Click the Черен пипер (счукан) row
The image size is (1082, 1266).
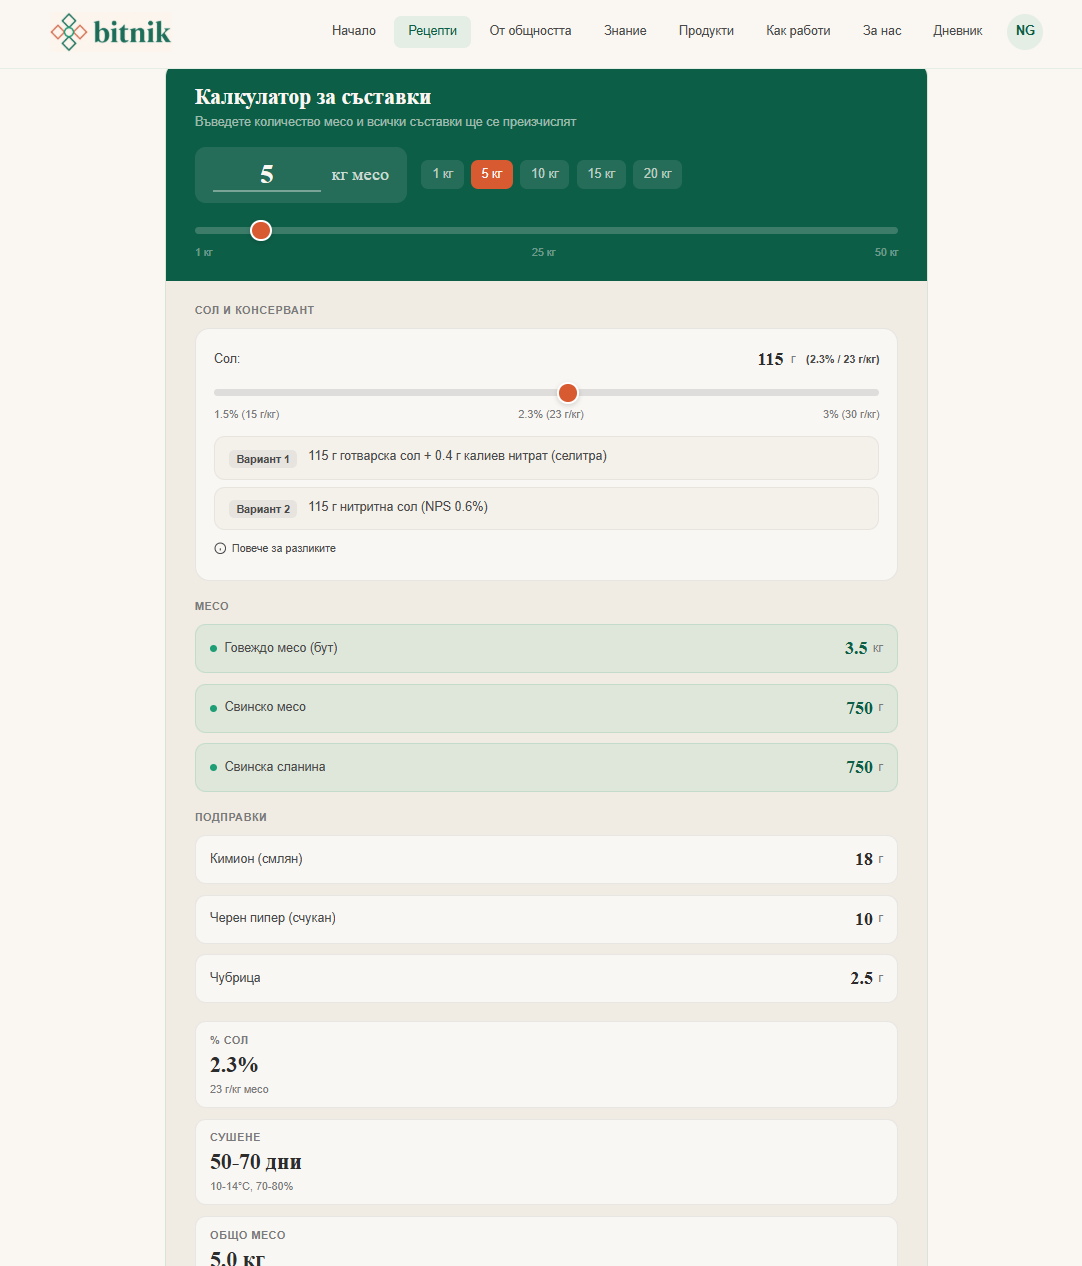point(546,919)
